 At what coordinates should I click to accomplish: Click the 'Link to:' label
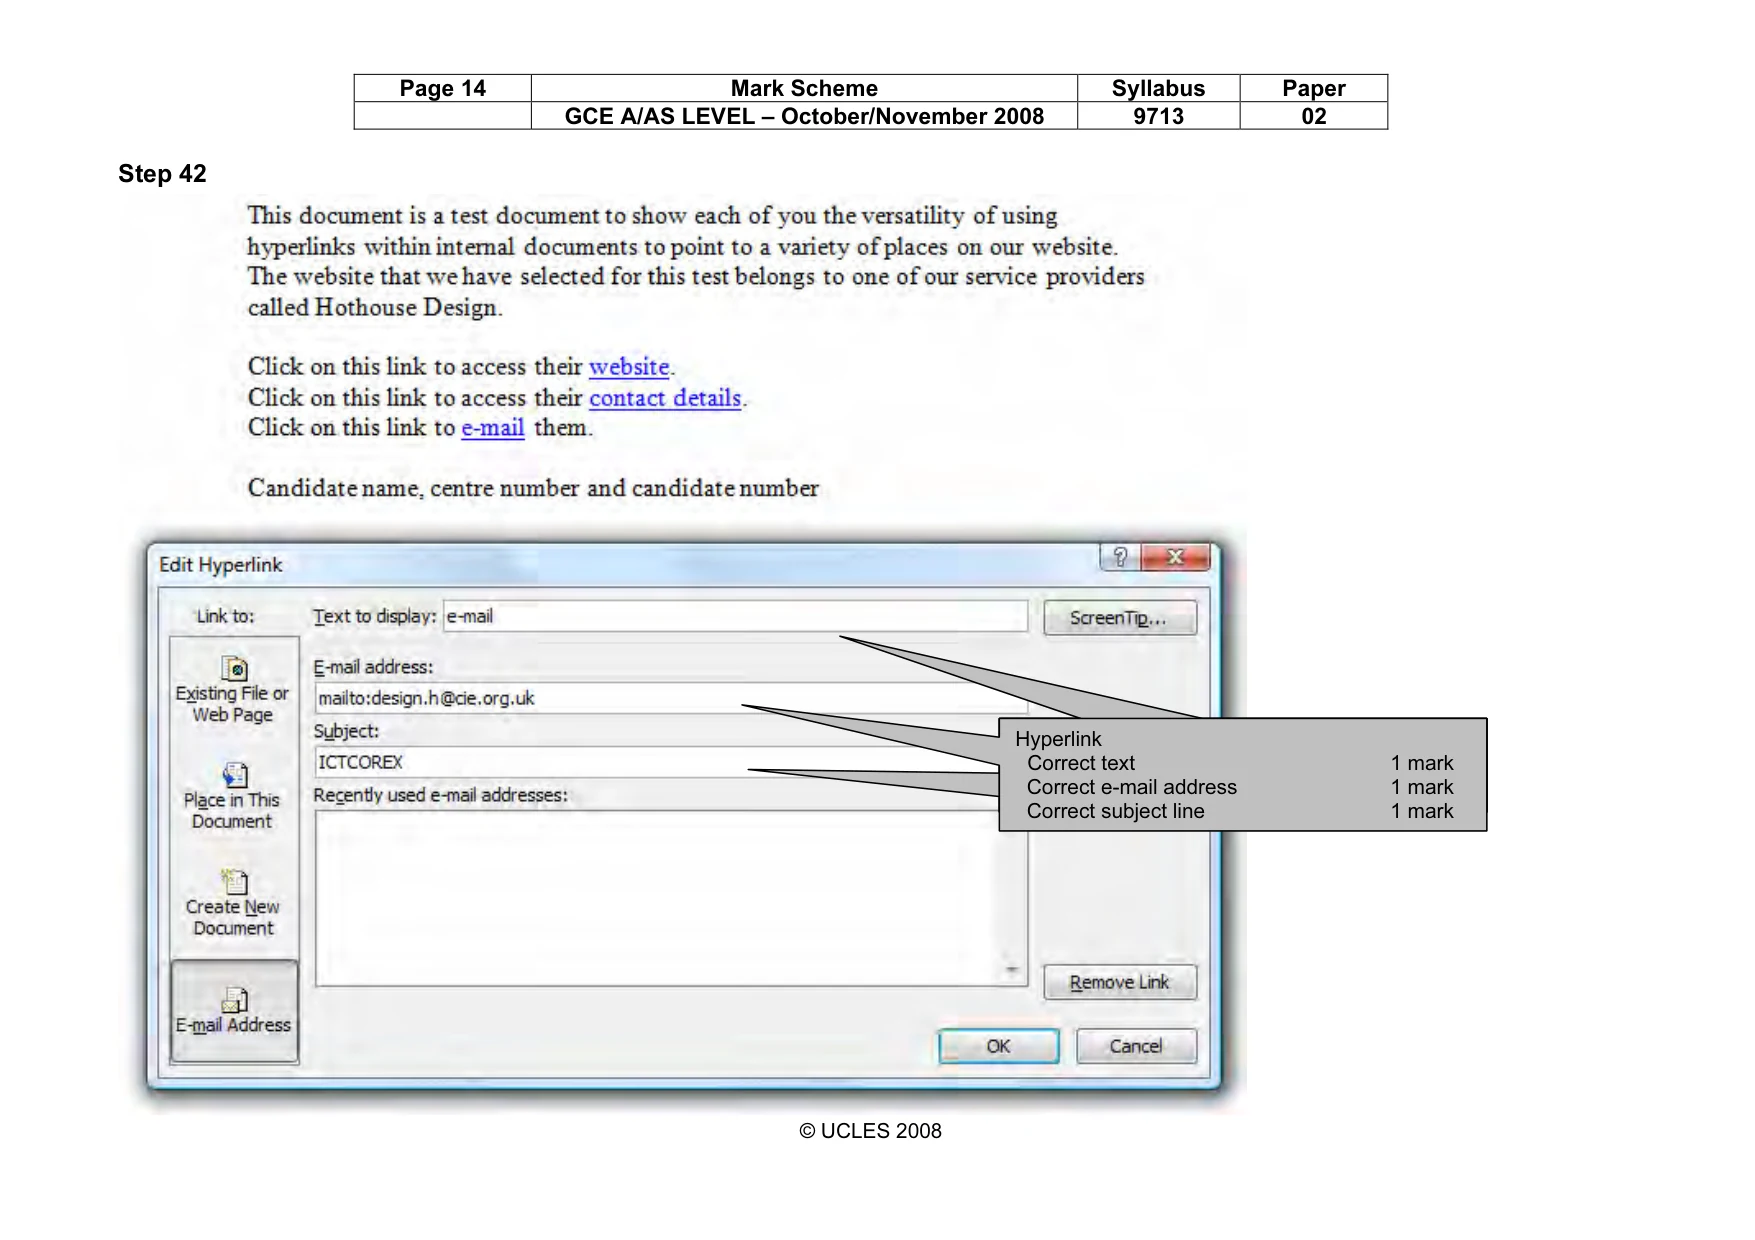(x=225, y=616)
